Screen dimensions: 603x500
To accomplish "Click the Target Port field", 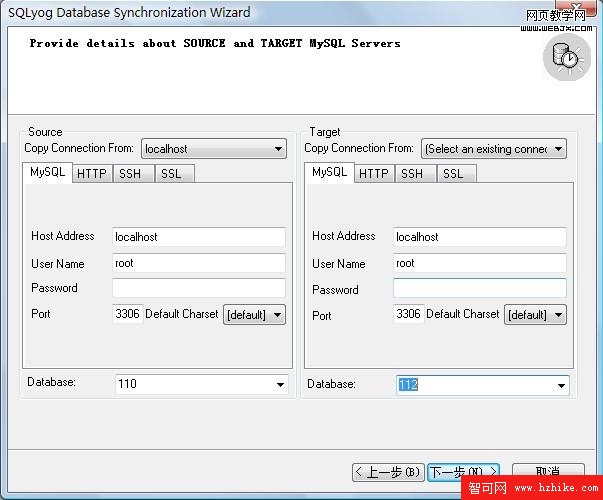I will tap(409, 314).
